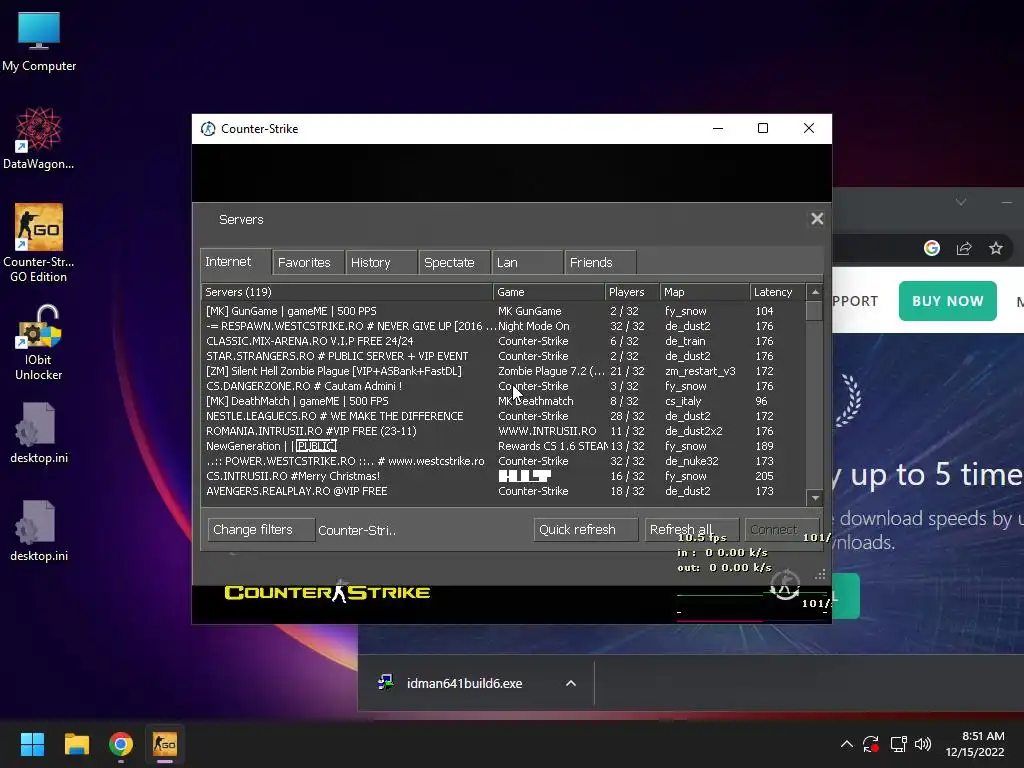Select CLASSIC.MIX-ARENA.RO server row

tap(504, 341)
